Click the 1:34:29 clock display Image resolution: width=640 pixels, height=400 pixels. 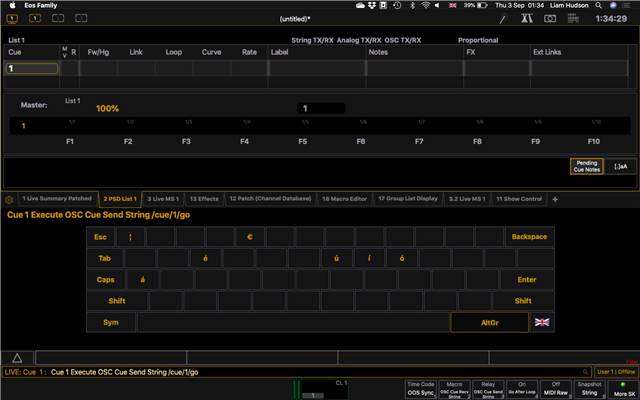coord(611,19)
